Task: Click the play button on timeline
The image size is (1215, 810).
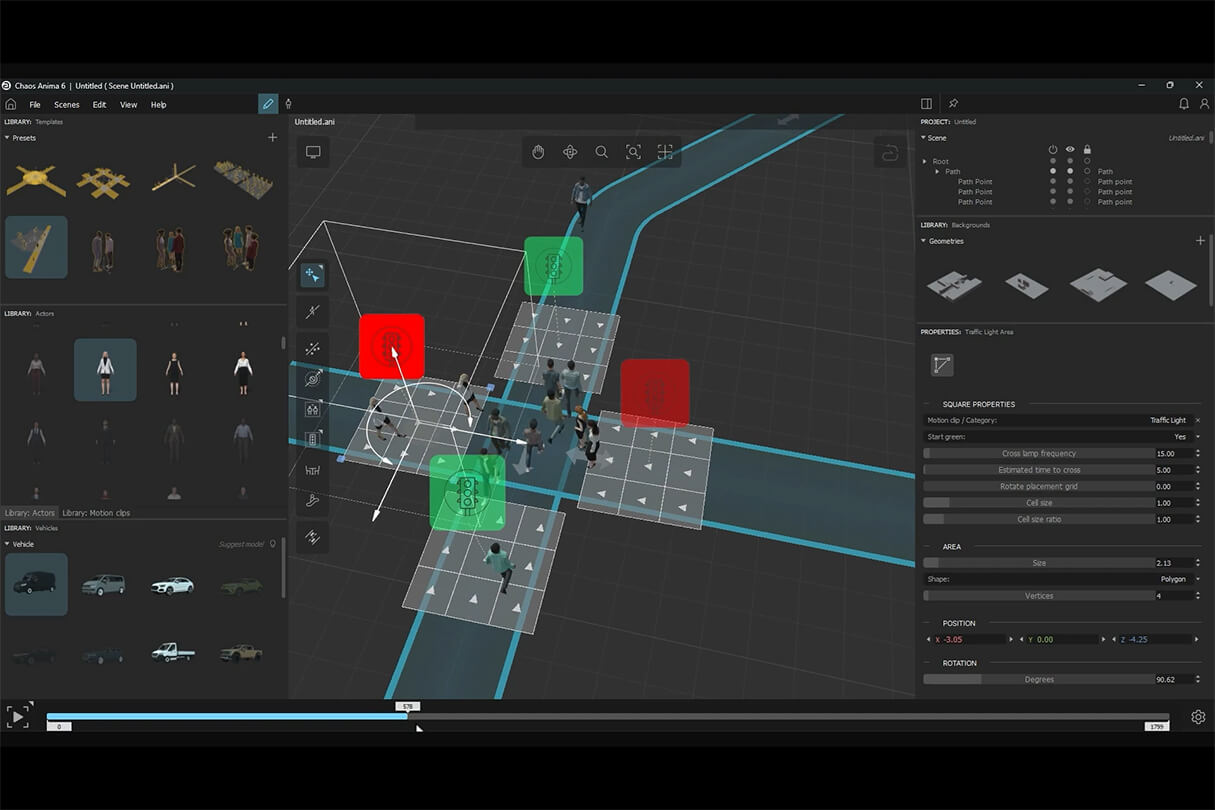Action: pyautogui.click(x=18, y=716)
